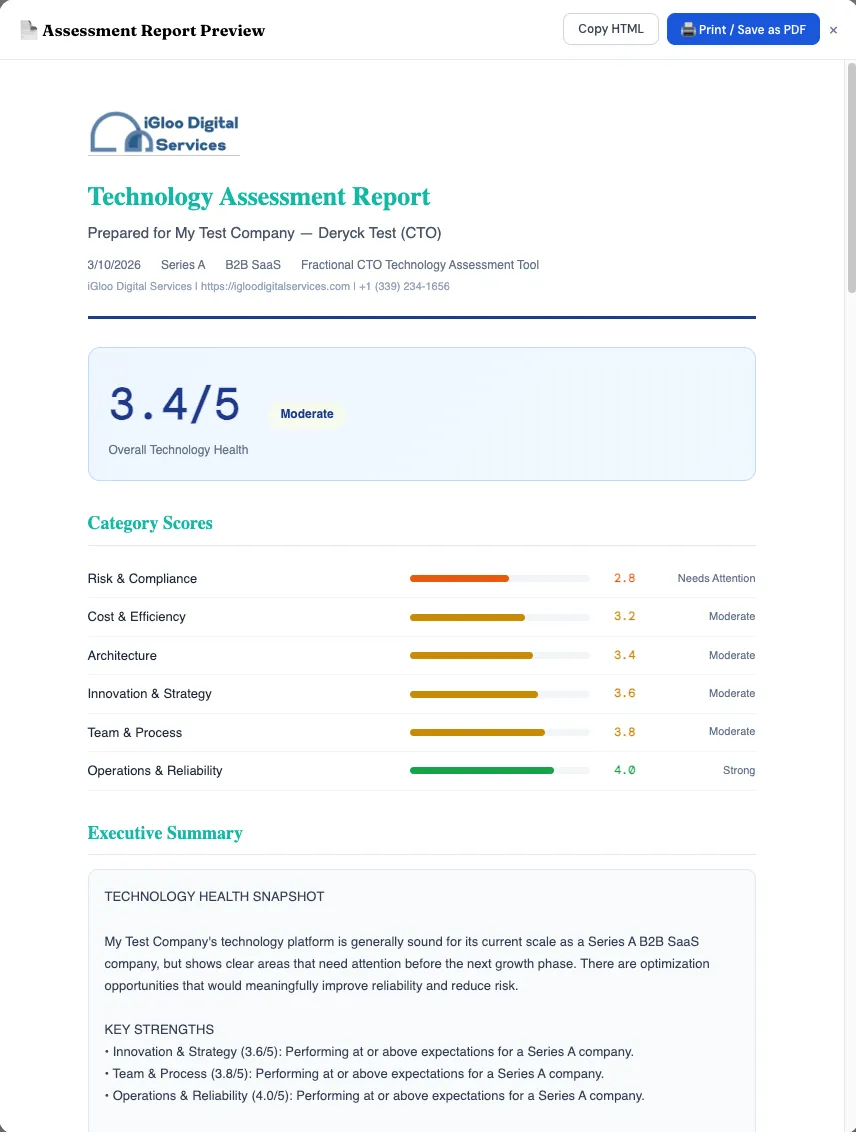Click the Architecture score progress bar
This screenshot has height=1132, width=856.
point(499,655)
